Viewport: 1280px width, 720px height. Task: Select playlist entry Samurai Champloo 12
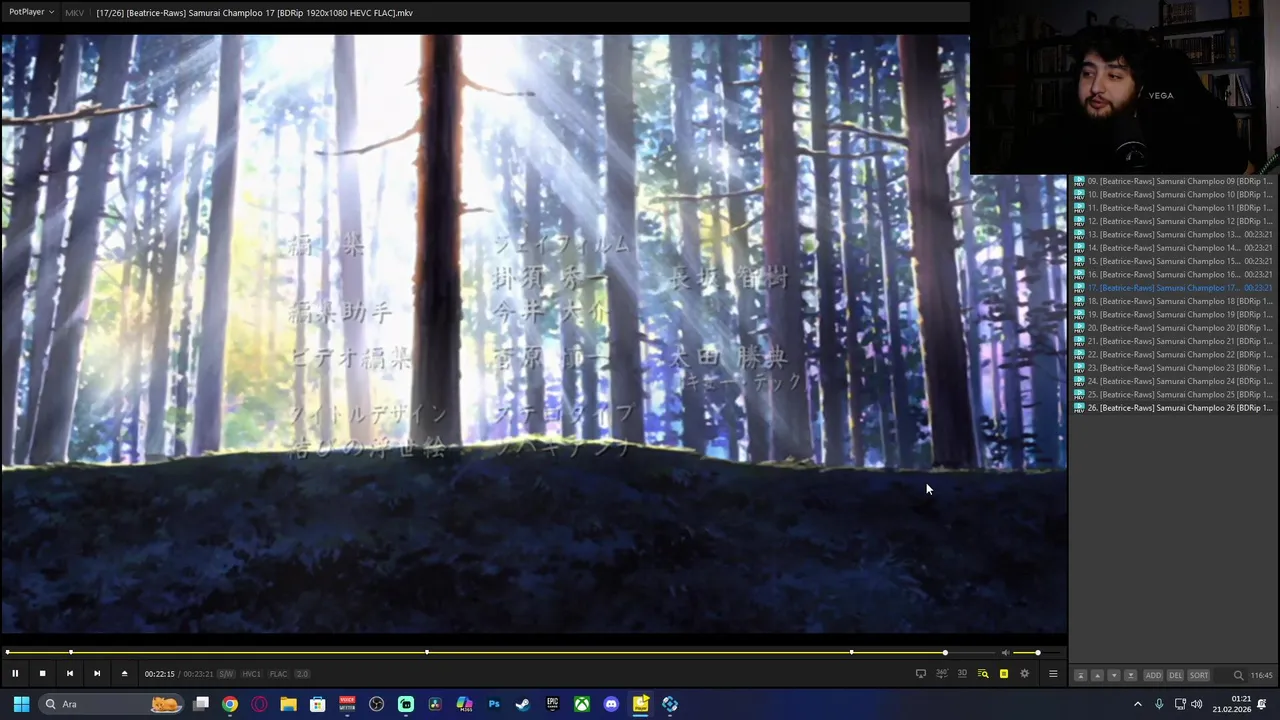(1173, 221)
